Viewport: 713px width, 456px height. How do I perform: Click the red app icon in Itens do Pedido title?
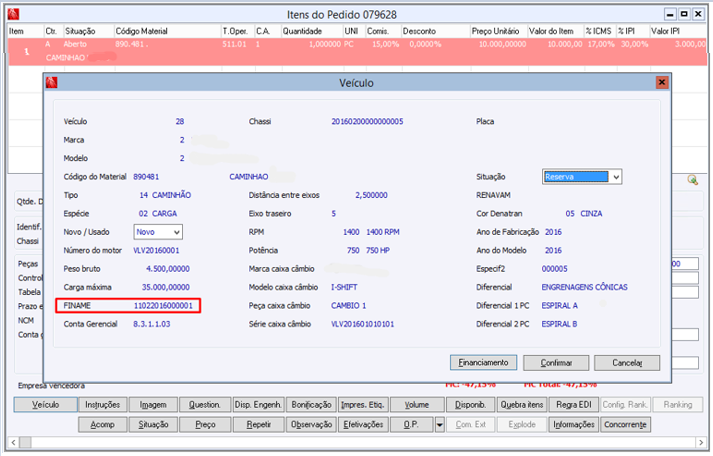coord(13,15)
